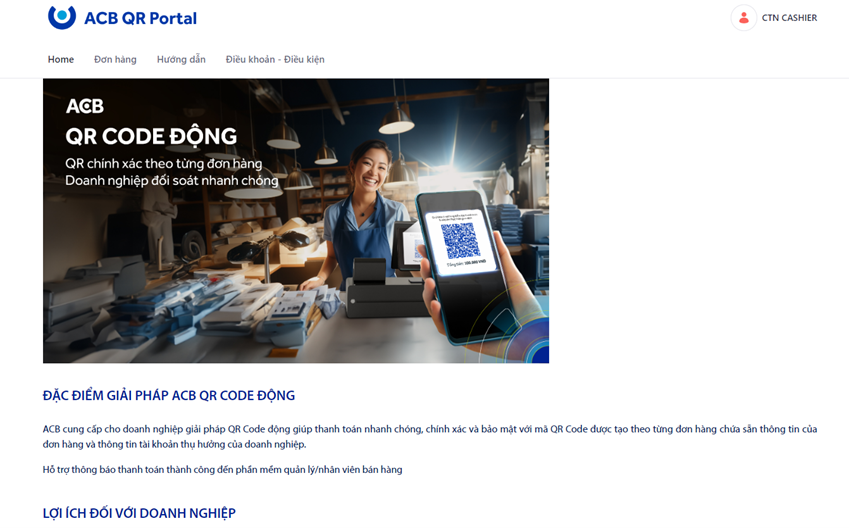The width and height of the screenshot is (849, 528).
Task: Click the CTN CASHIER account name
Action: pyautogui.click(x=789, y=18)
